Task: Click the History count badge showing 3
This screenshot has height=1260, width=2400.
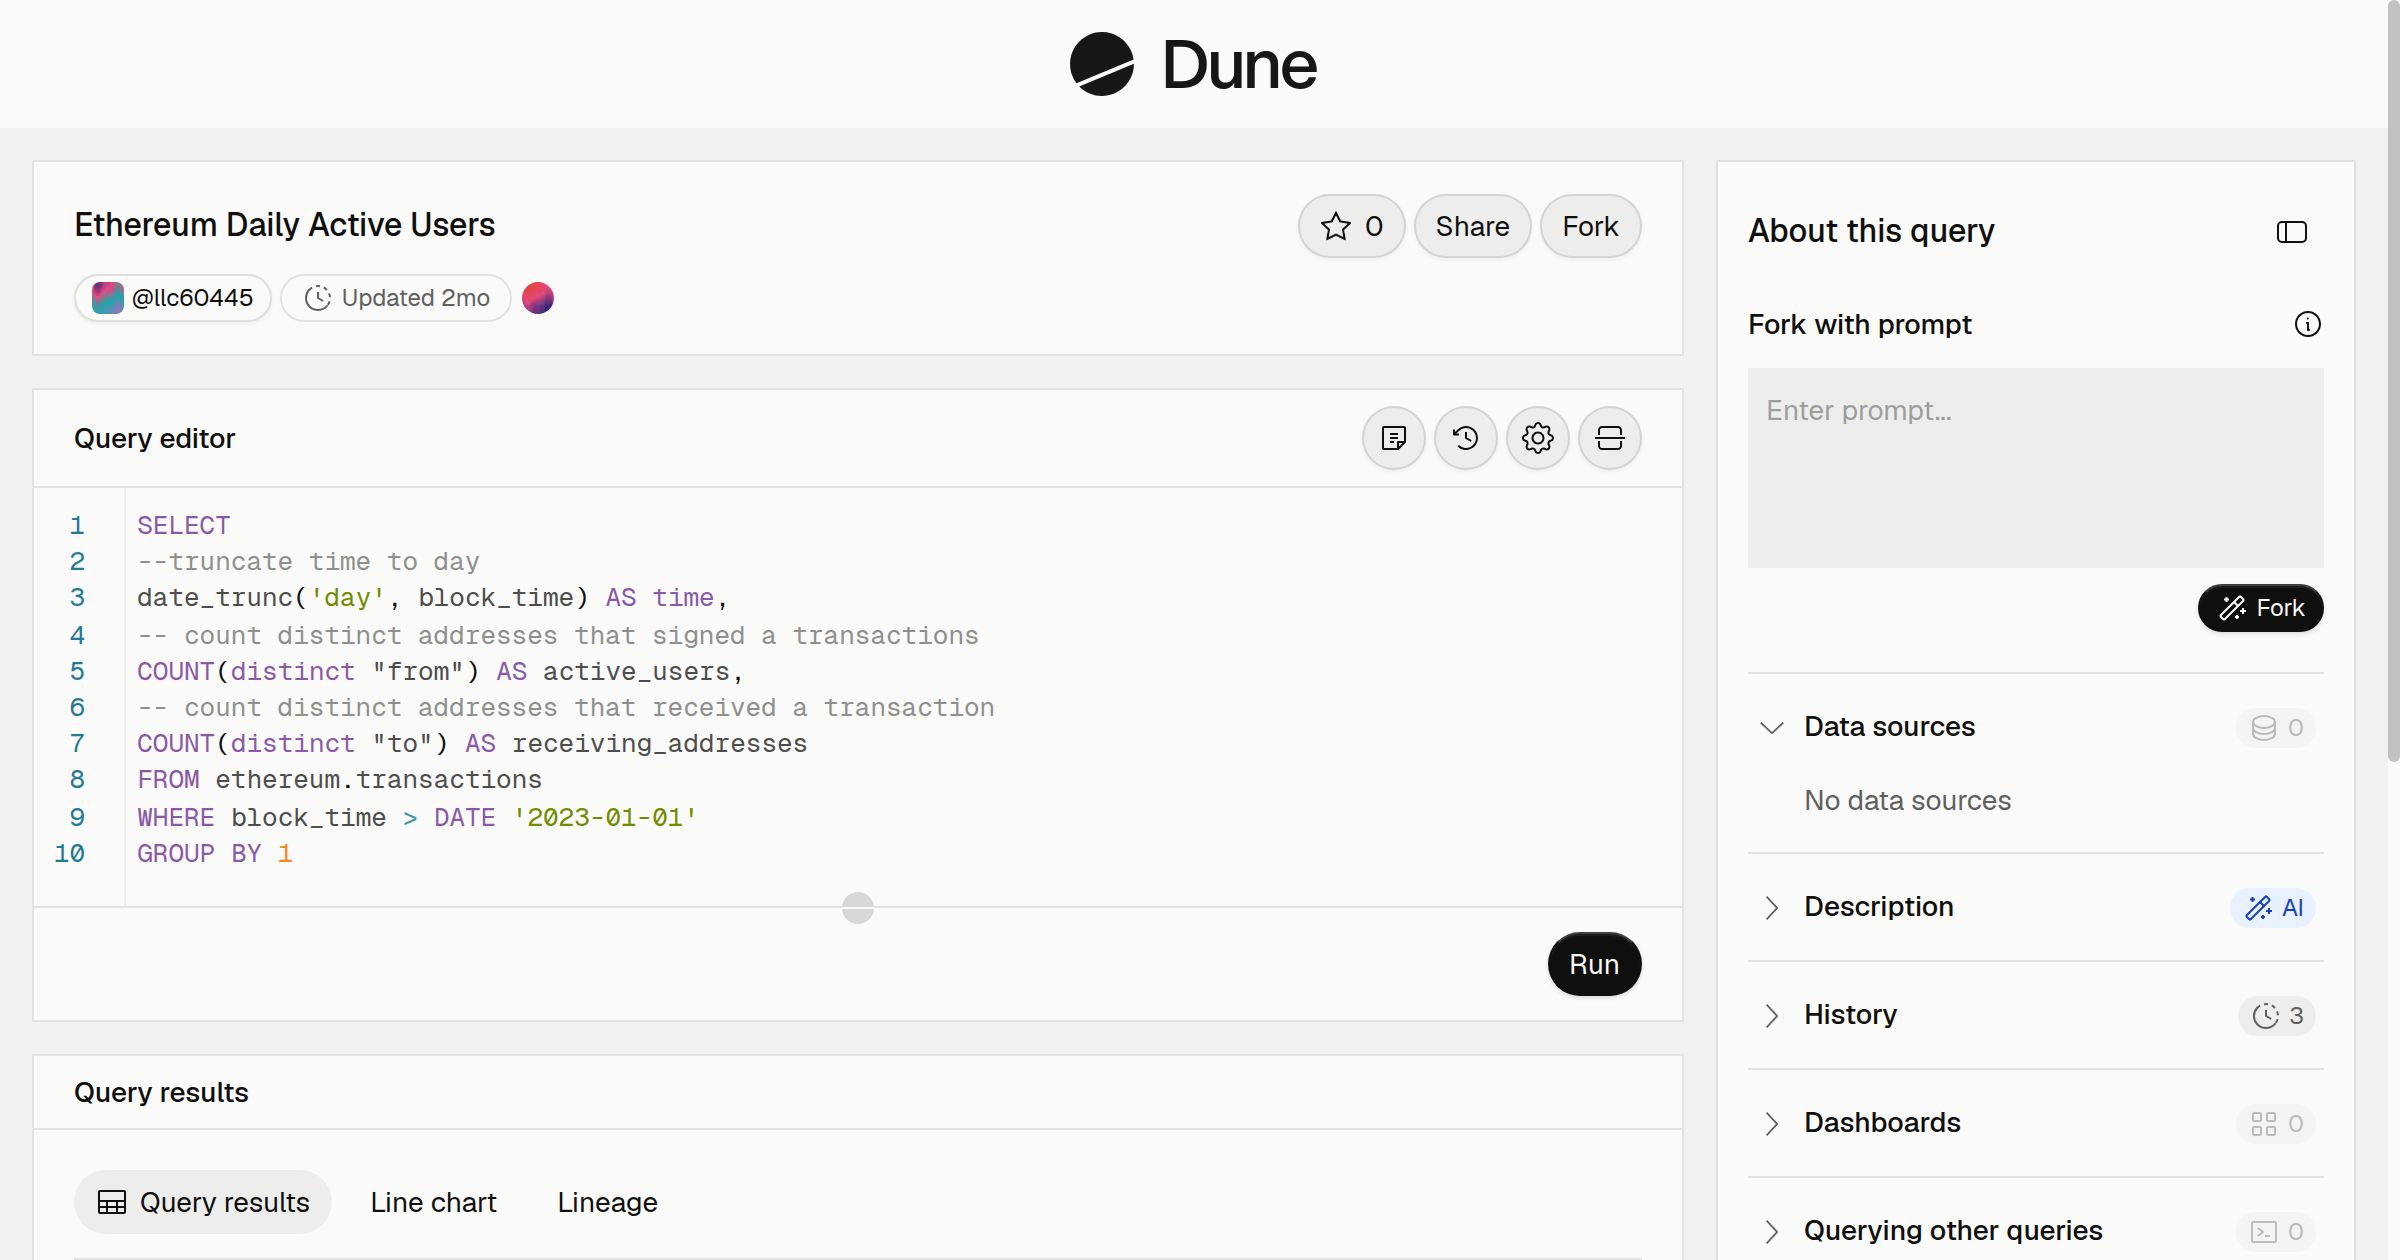Action: point(2277,1016)
